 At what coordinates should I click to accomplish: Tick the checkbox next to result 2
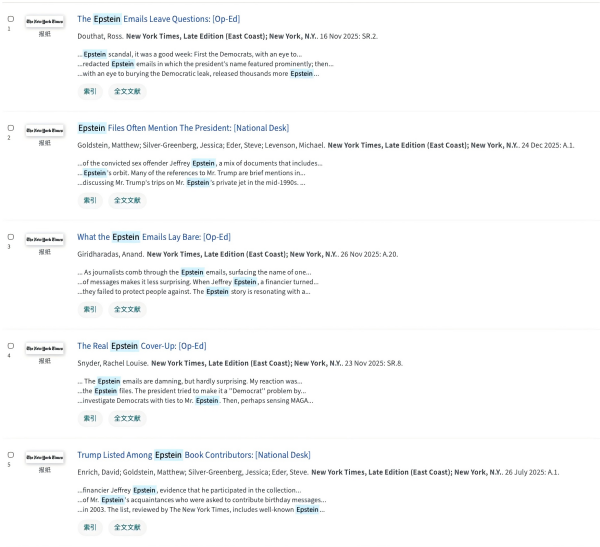10,128
